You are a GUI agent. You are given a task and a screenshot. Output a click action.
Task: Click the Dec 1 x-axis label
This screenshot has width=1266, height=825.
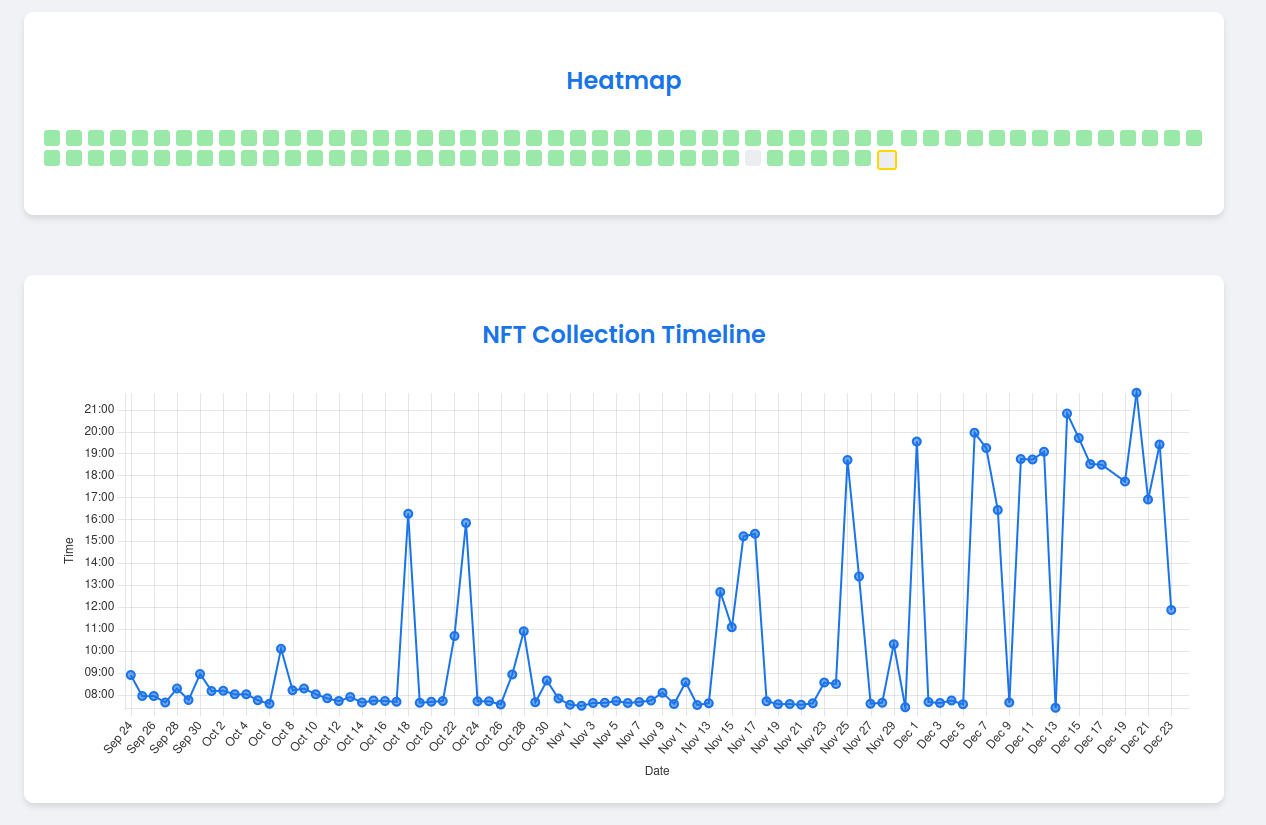pyautogui.click(x=908, y=735)
